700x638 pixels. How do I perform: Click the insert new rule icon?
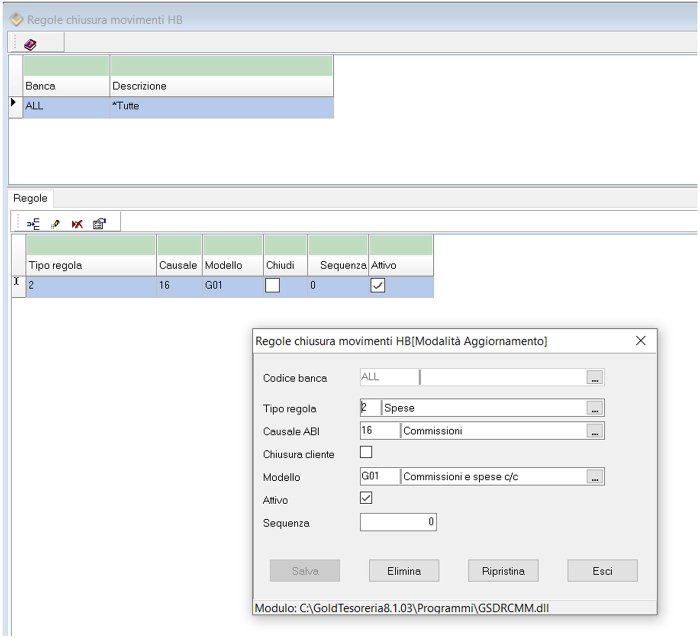pos(33,224)
